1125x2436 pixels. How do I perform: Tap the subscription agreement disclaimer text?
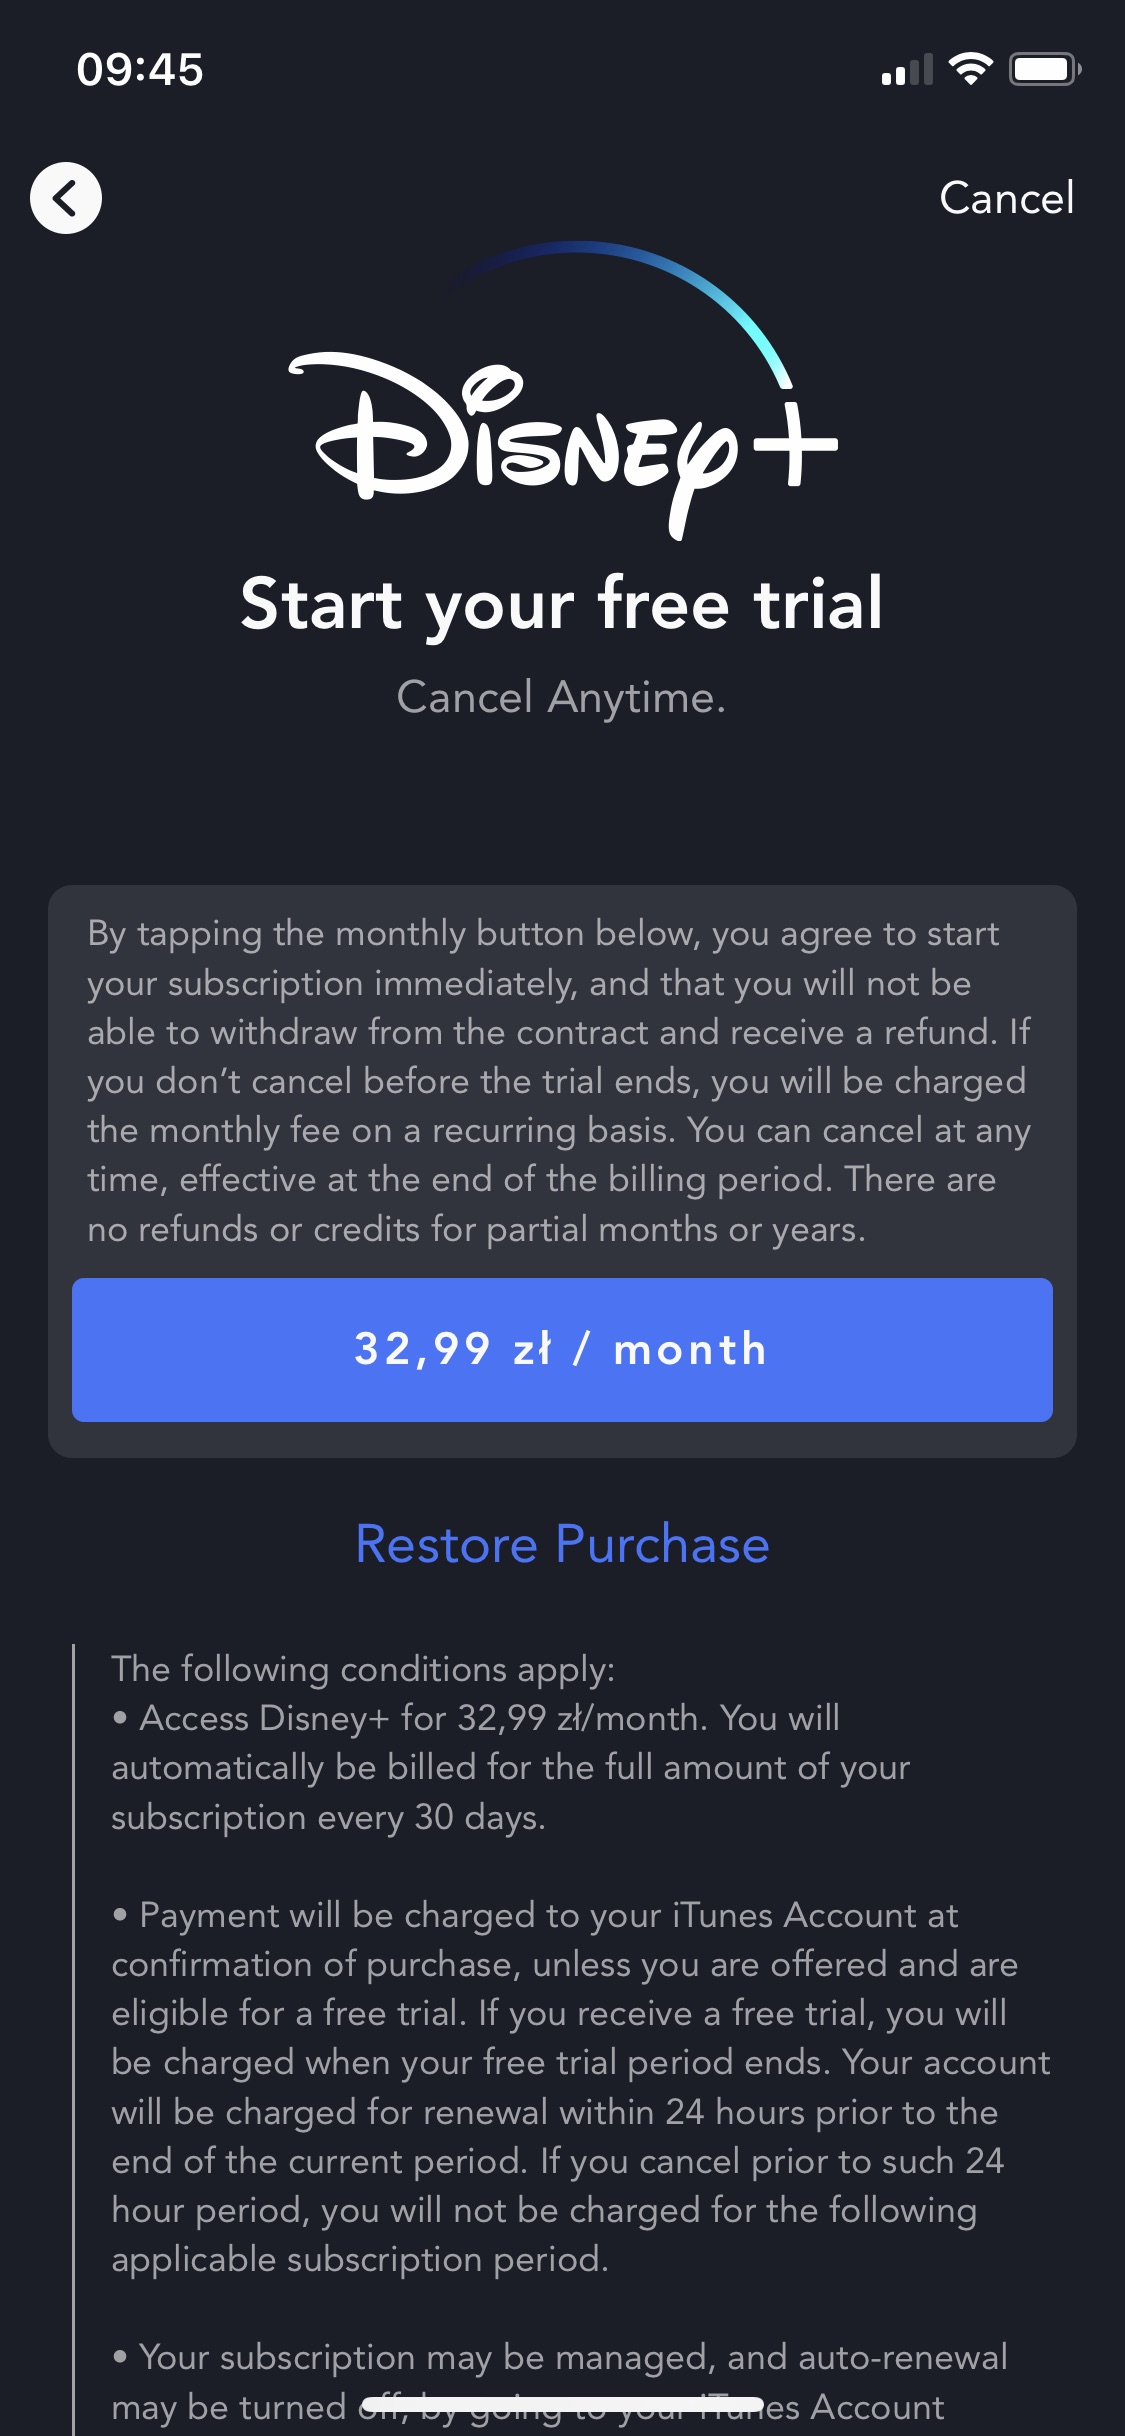point(560,1081)
